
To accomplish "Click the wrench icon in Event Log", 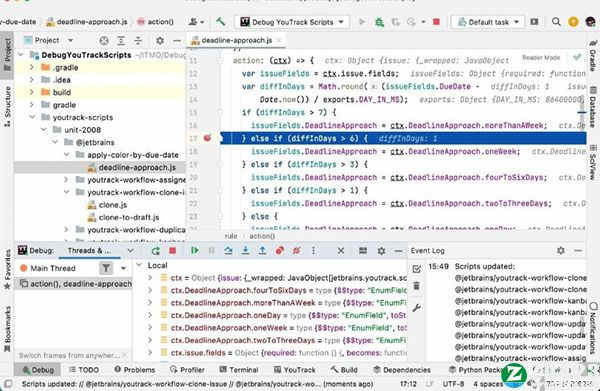I will [x=417, y=307].
